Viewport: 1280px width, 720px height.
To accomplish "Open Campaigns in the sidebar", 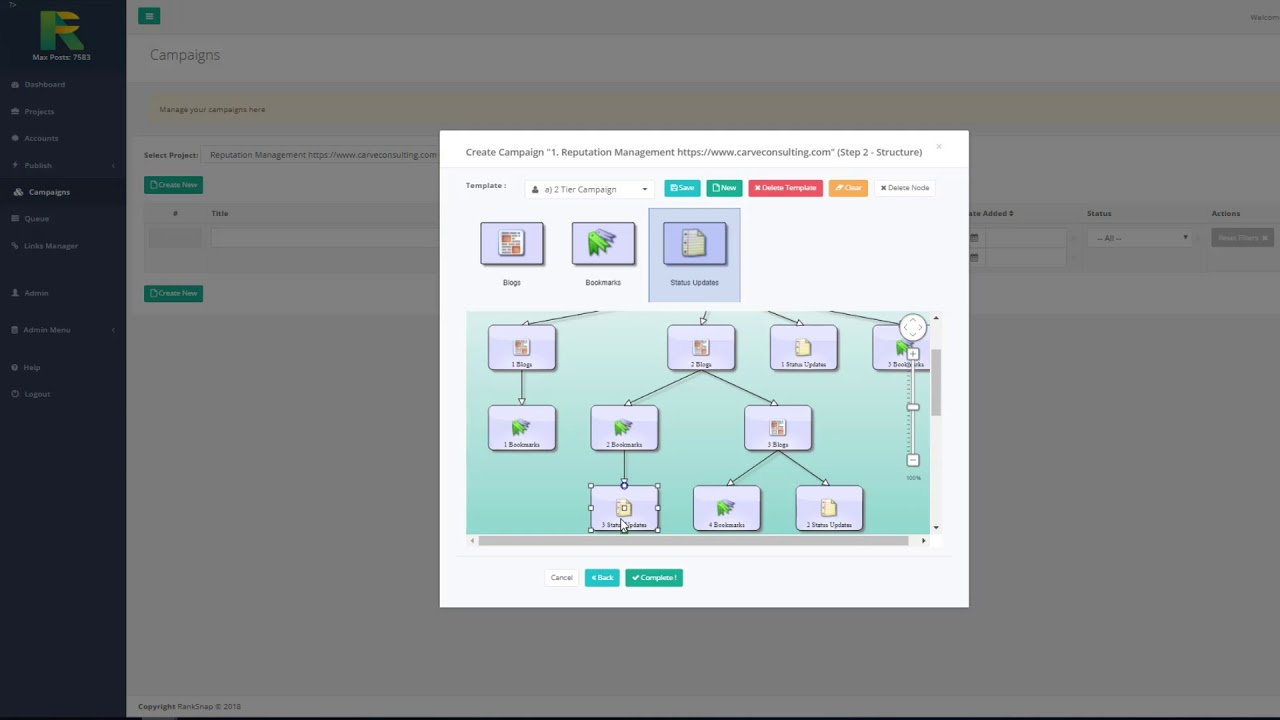I will (x=49, y=192).
